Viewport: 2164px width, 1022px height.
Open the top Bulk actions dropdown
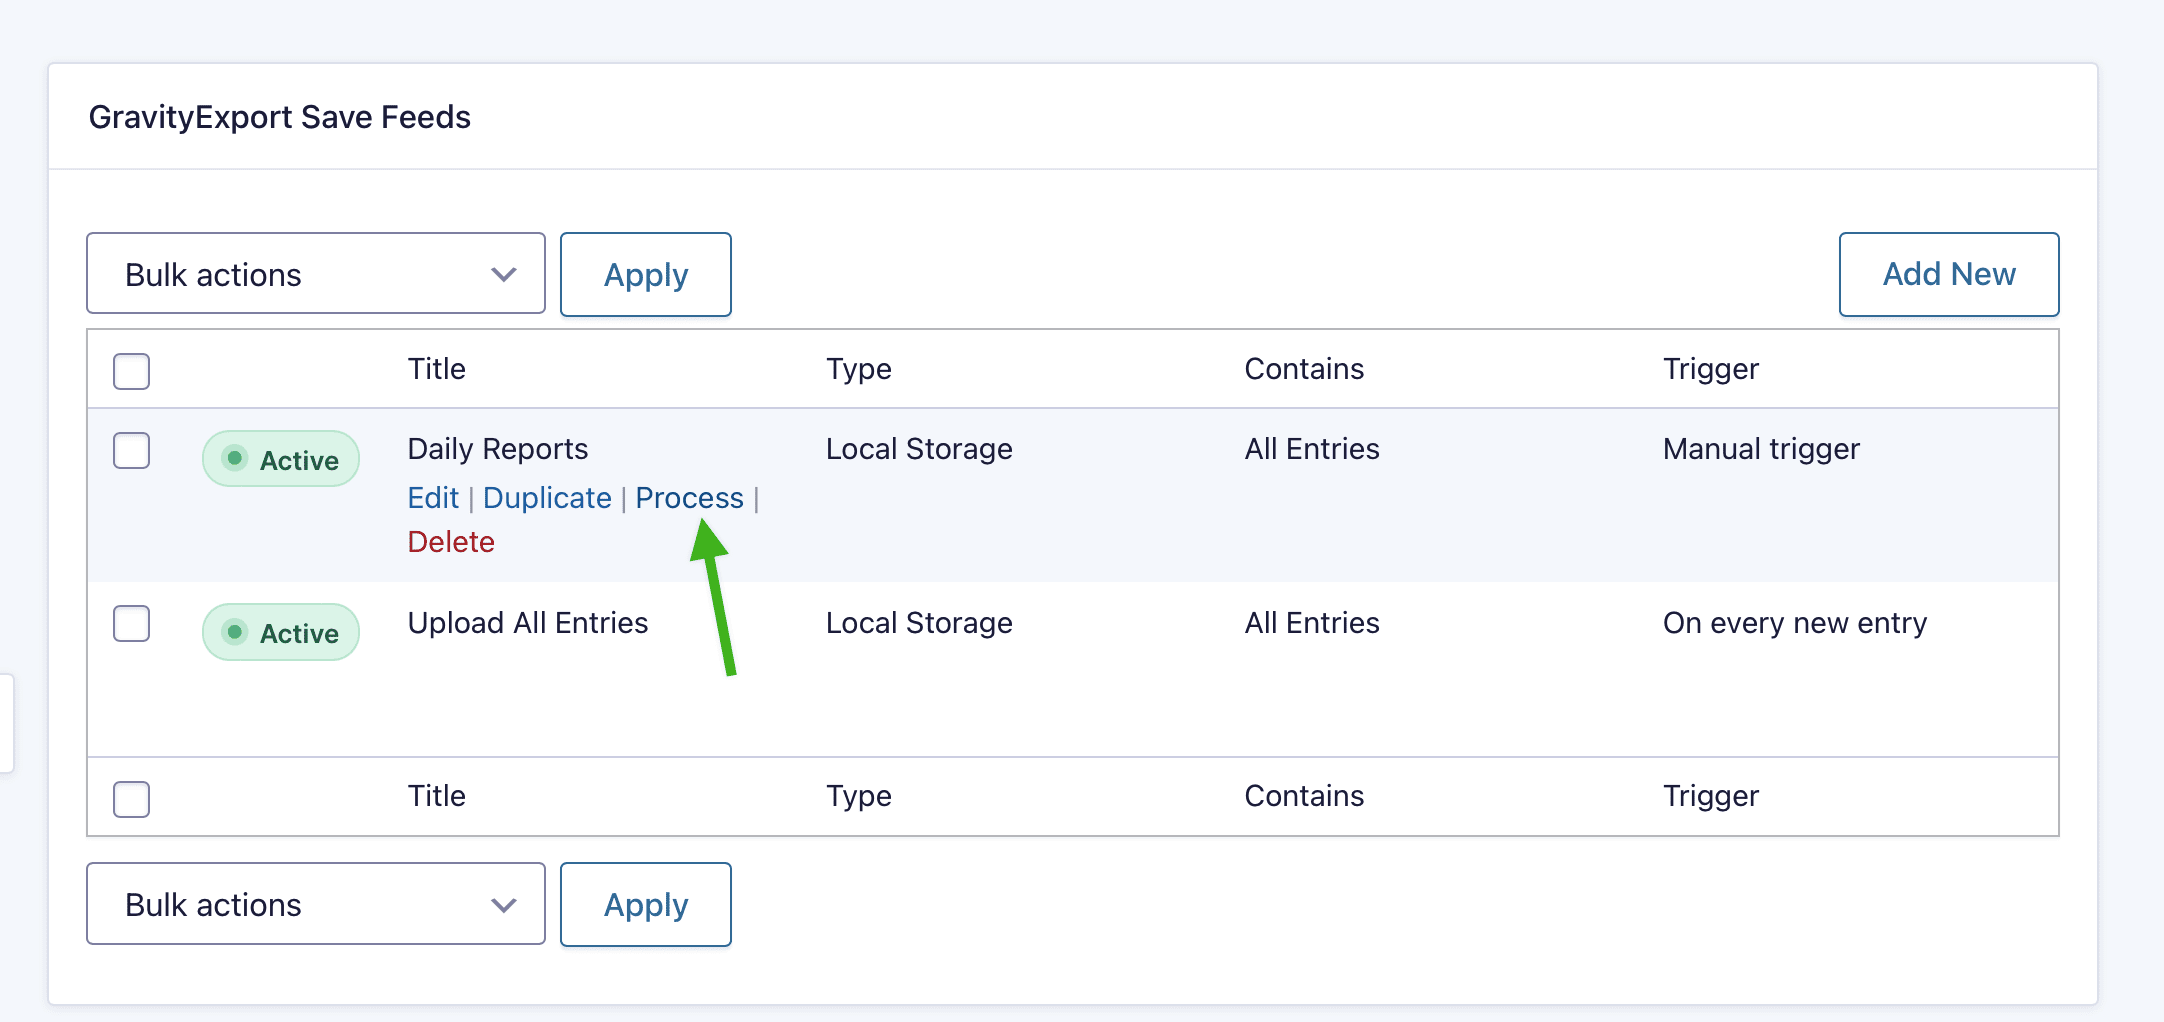click(x=315, y=274)
